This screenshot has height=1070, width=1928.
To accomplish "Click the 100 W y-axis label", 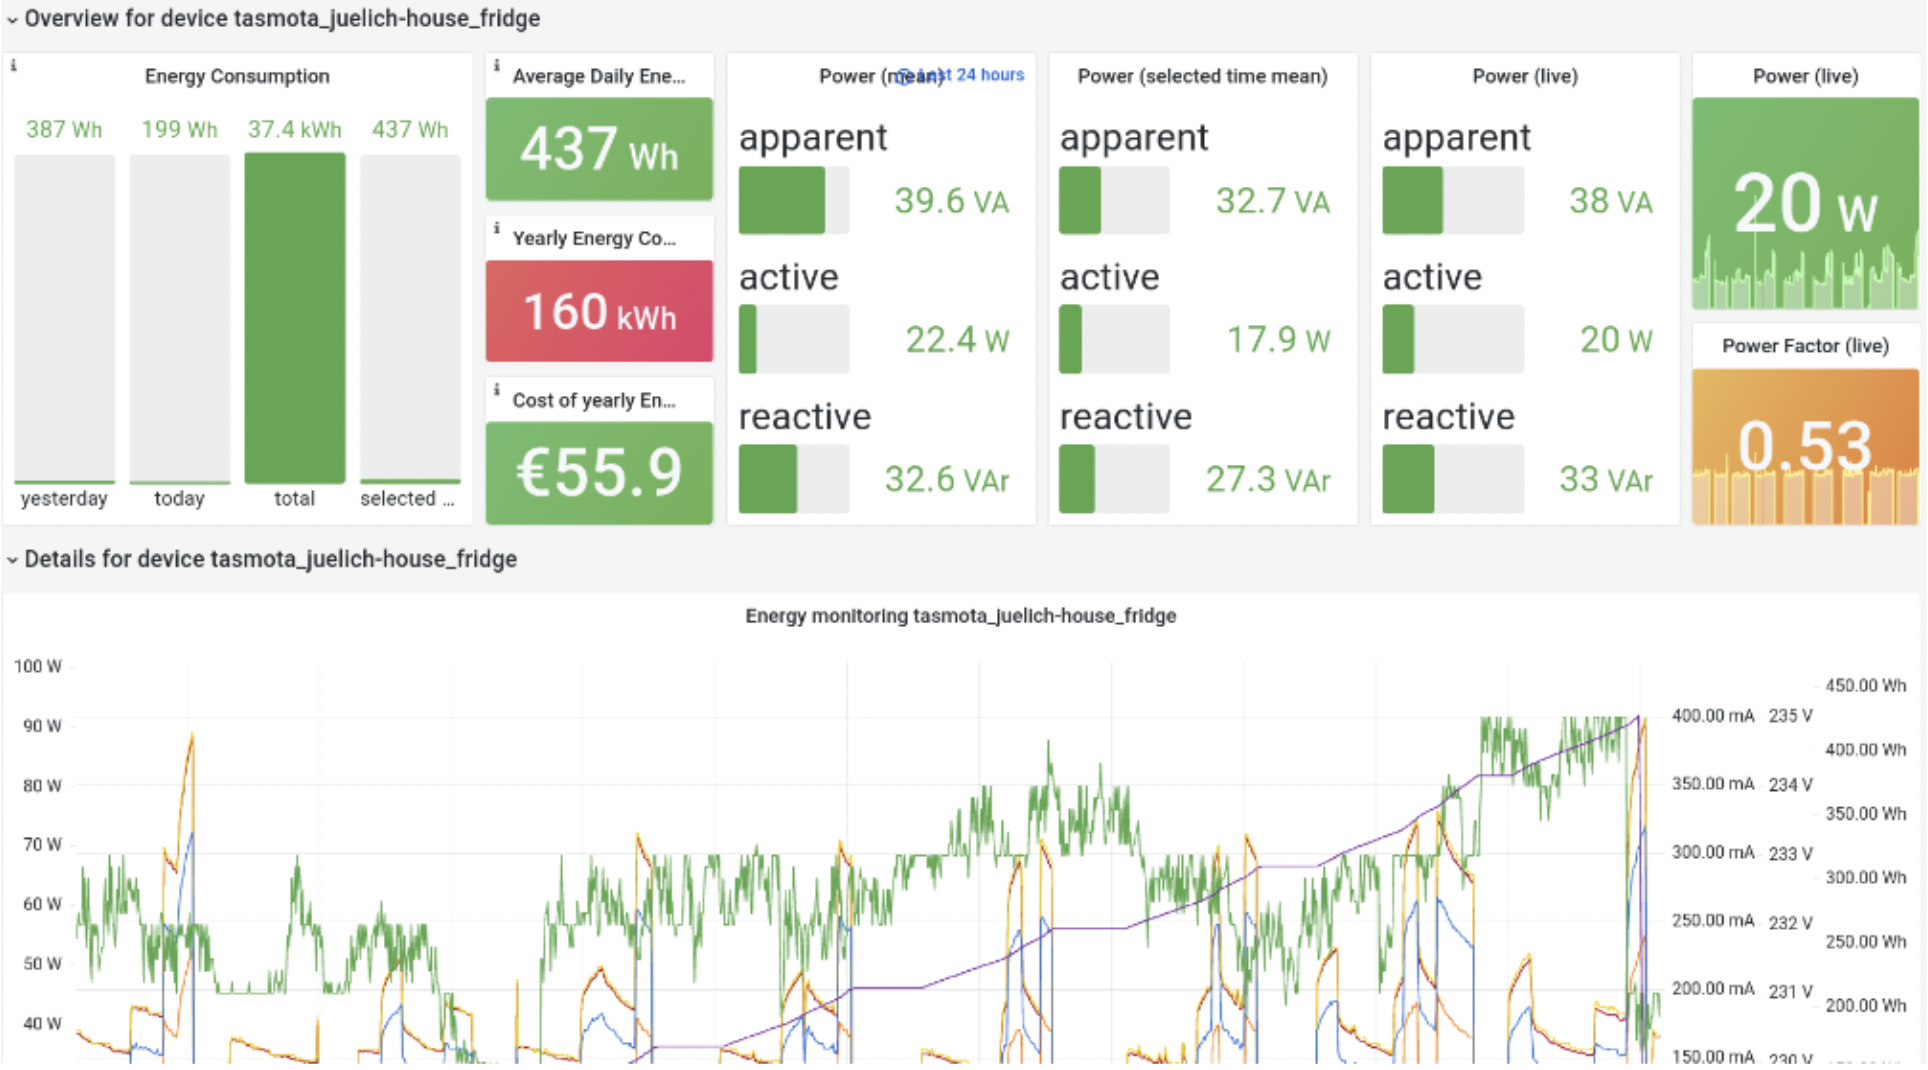I will [x=38, y=667].
